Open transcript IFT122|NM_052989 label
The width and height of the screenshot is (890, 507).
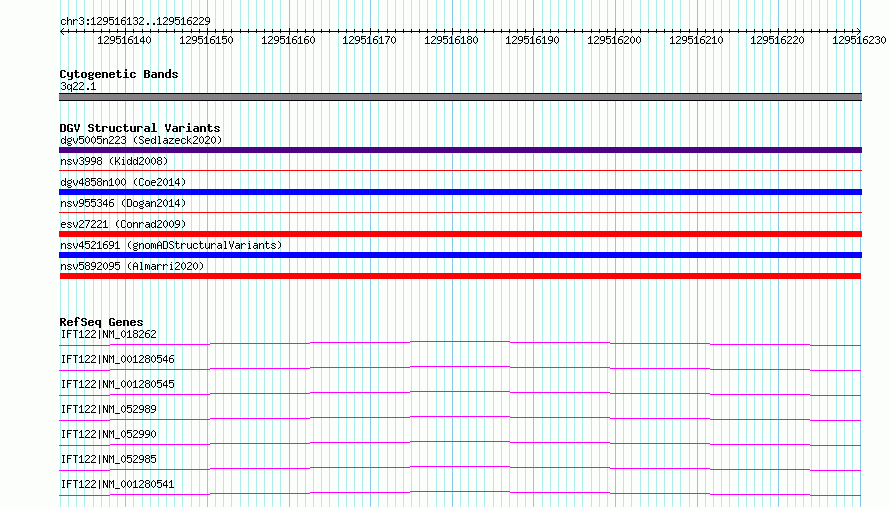tap(108, 409)
